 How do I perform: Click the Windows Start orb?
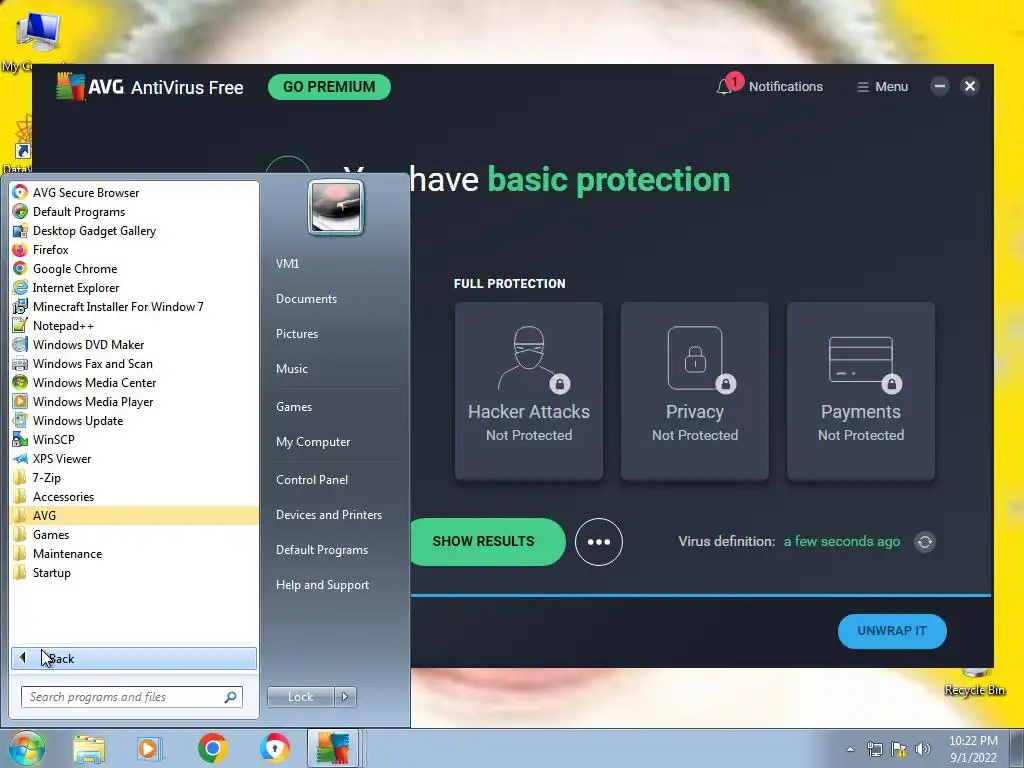pyautogui.click(x=26, y=748)
